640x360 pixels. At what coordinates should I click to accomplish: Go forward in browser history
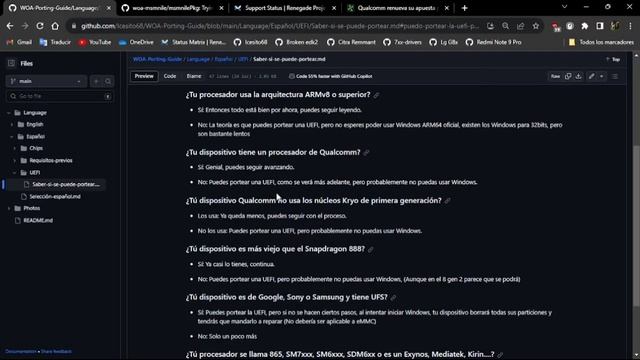(25, 26)
